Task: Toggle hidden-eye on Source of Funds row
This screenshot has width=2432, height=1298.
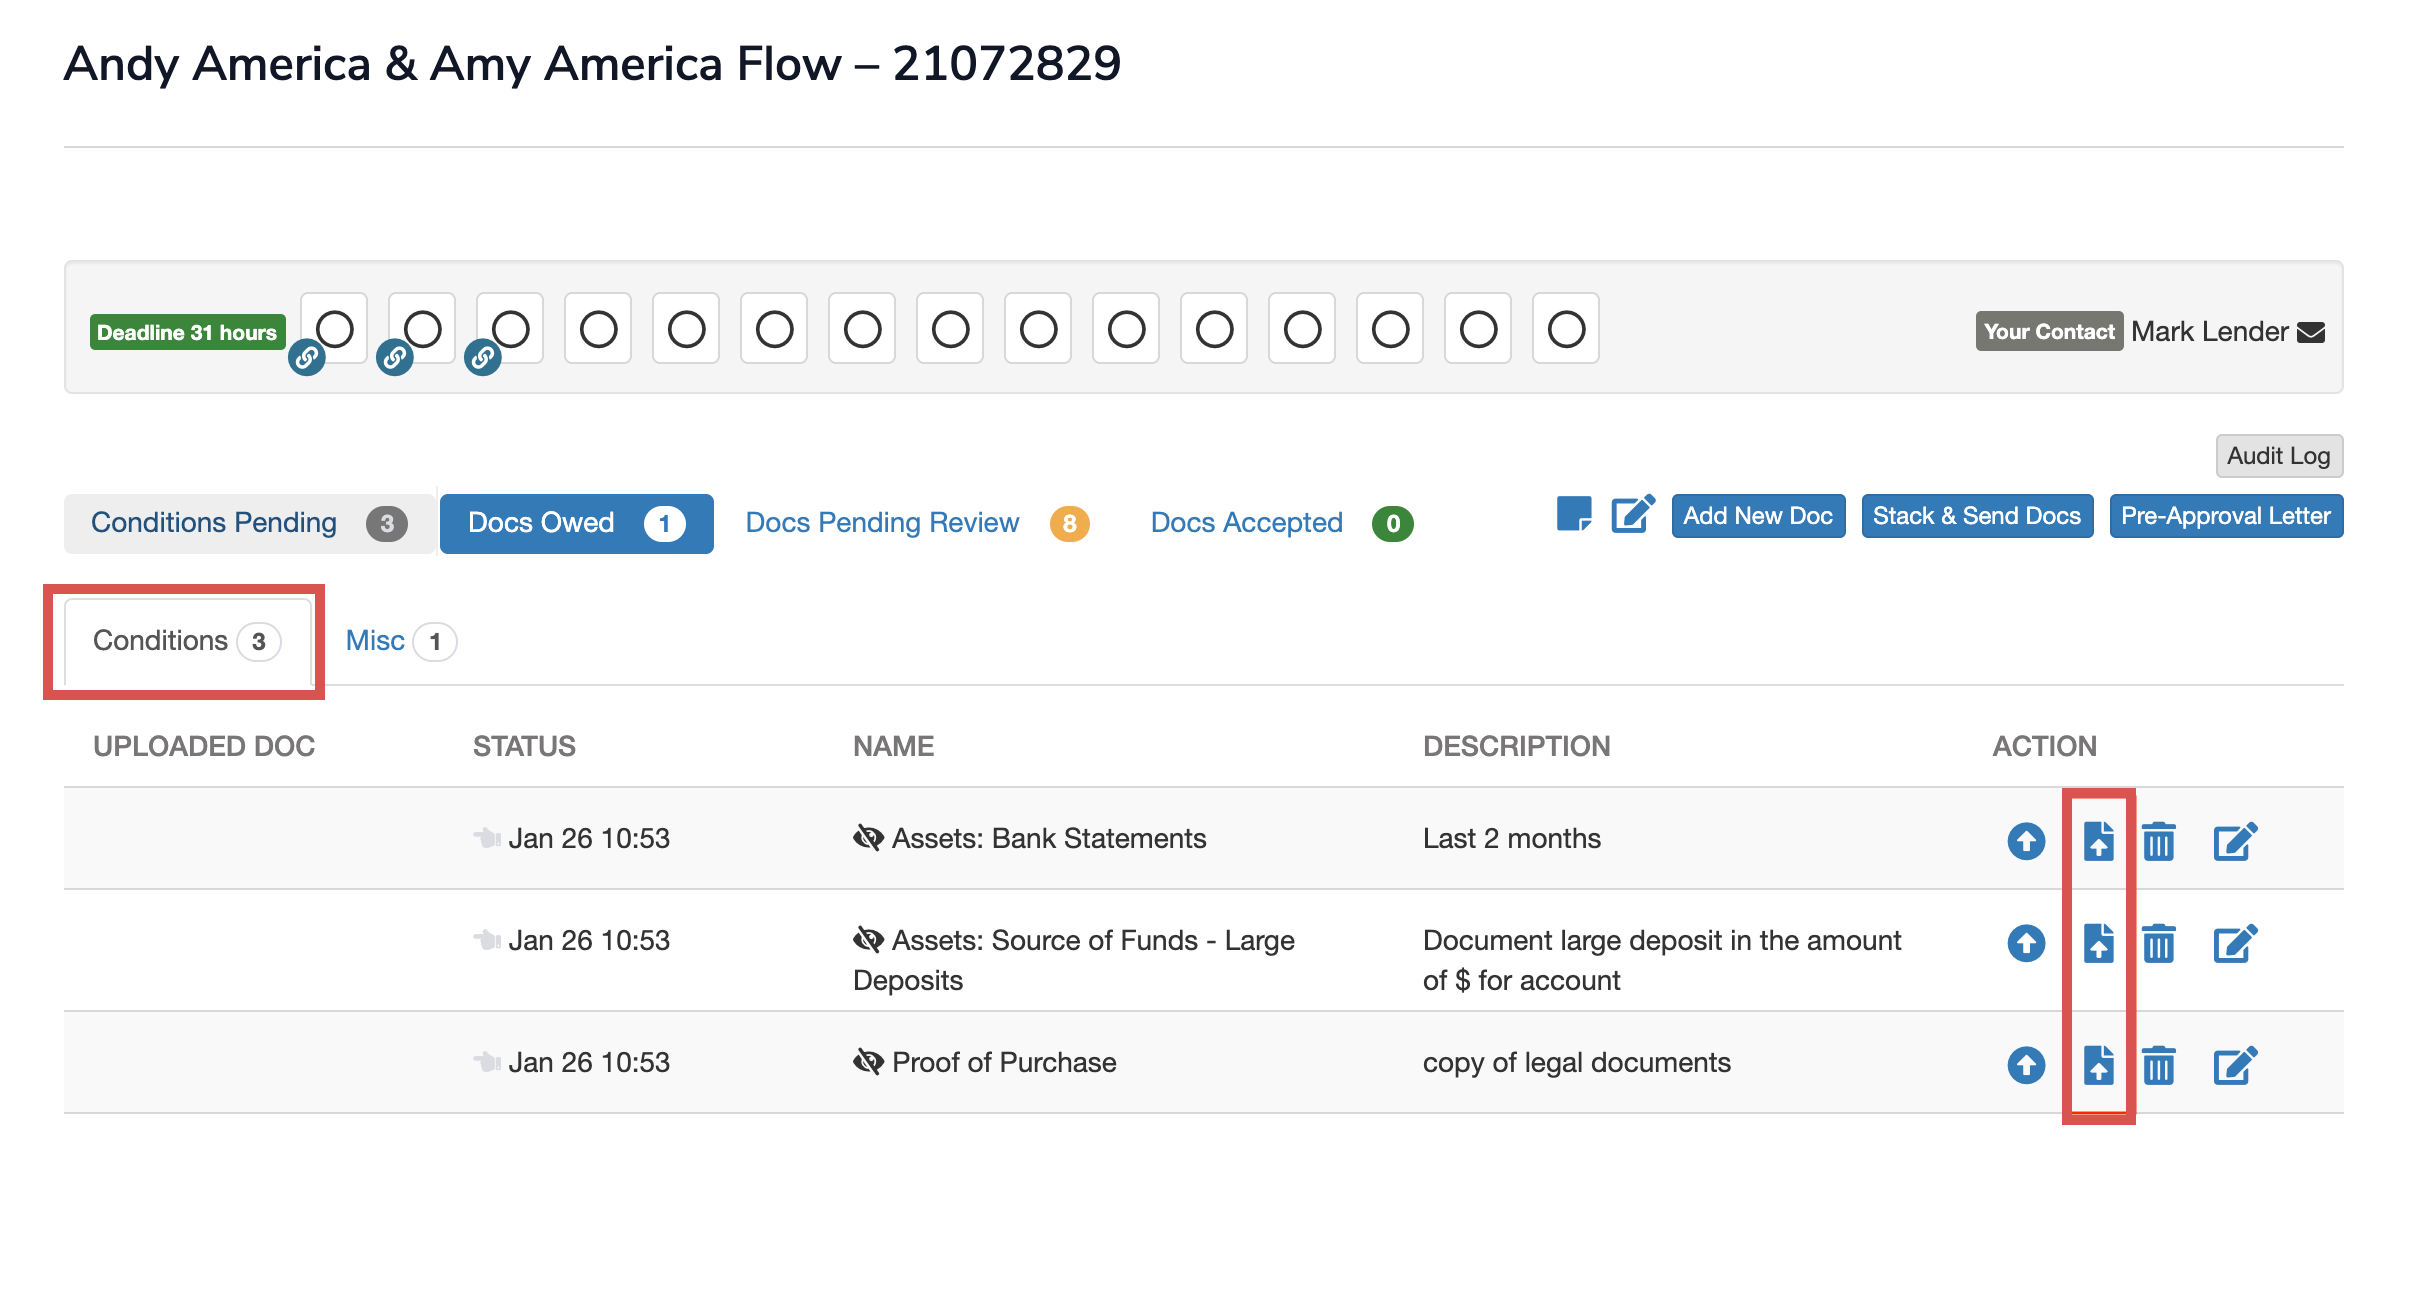Action: tap(868, 940)
